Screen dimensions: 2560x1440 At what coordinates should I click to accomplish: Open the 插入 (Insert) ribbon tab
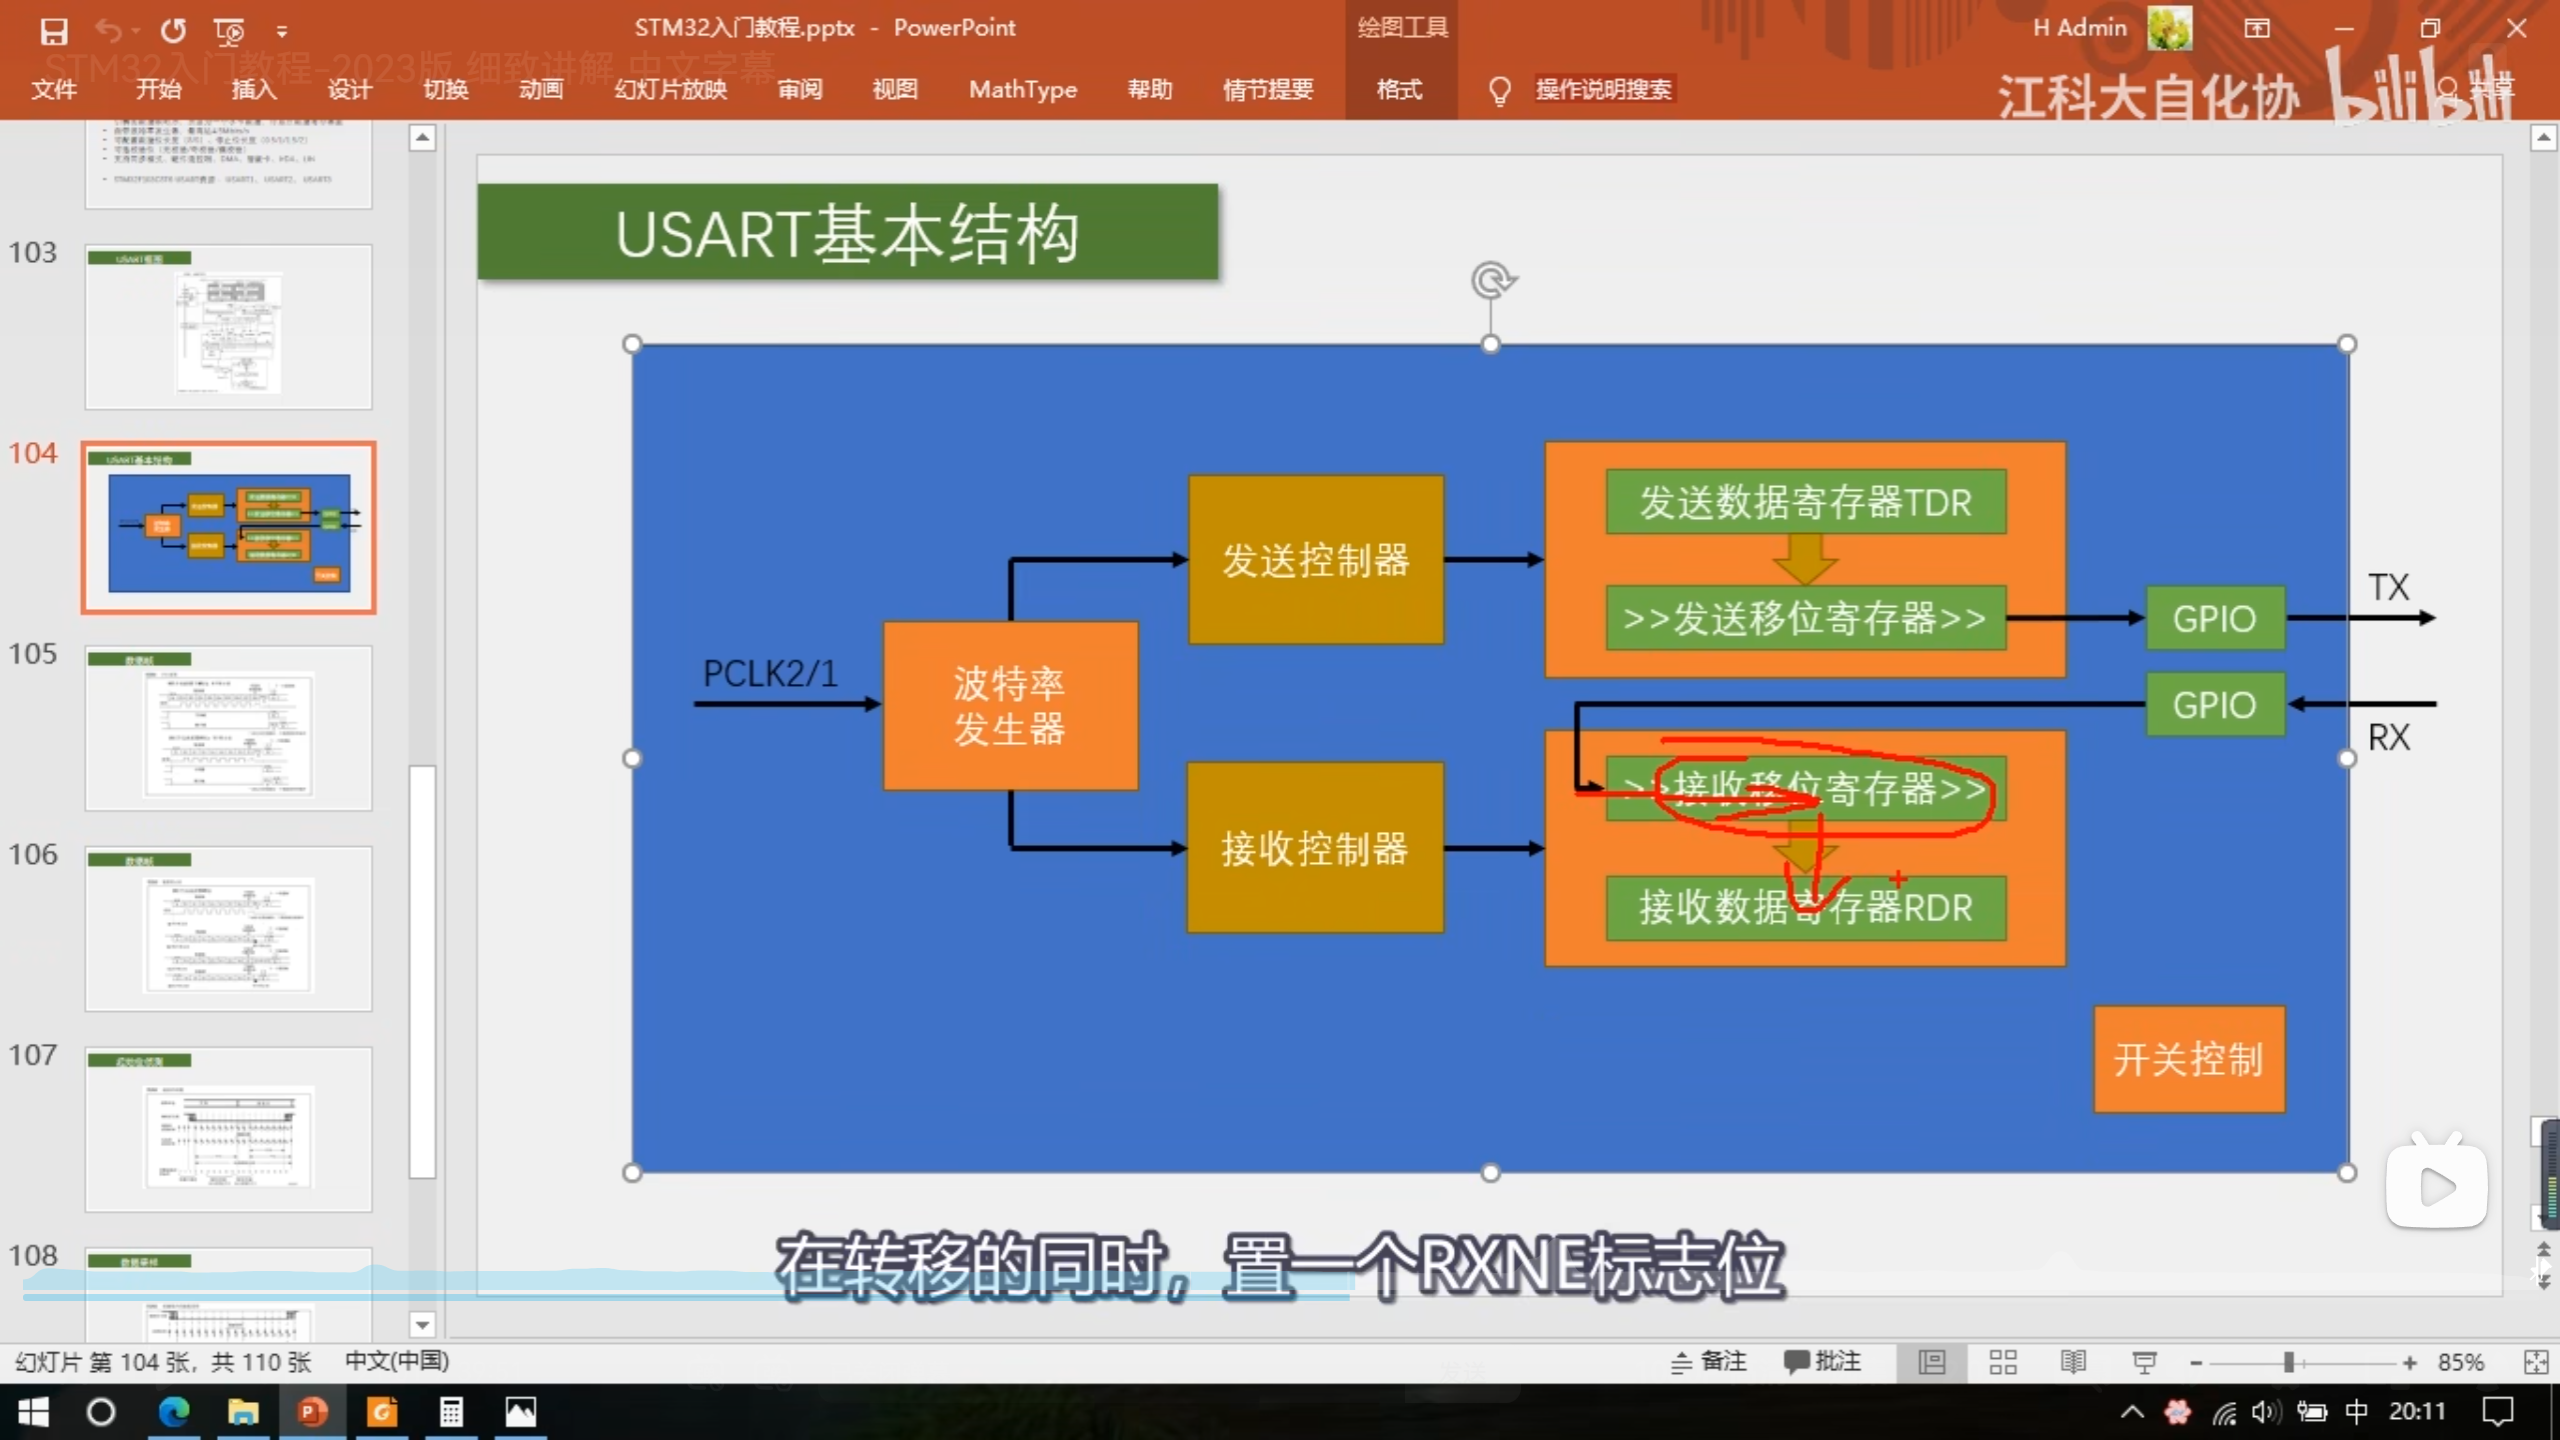point(254,90)
